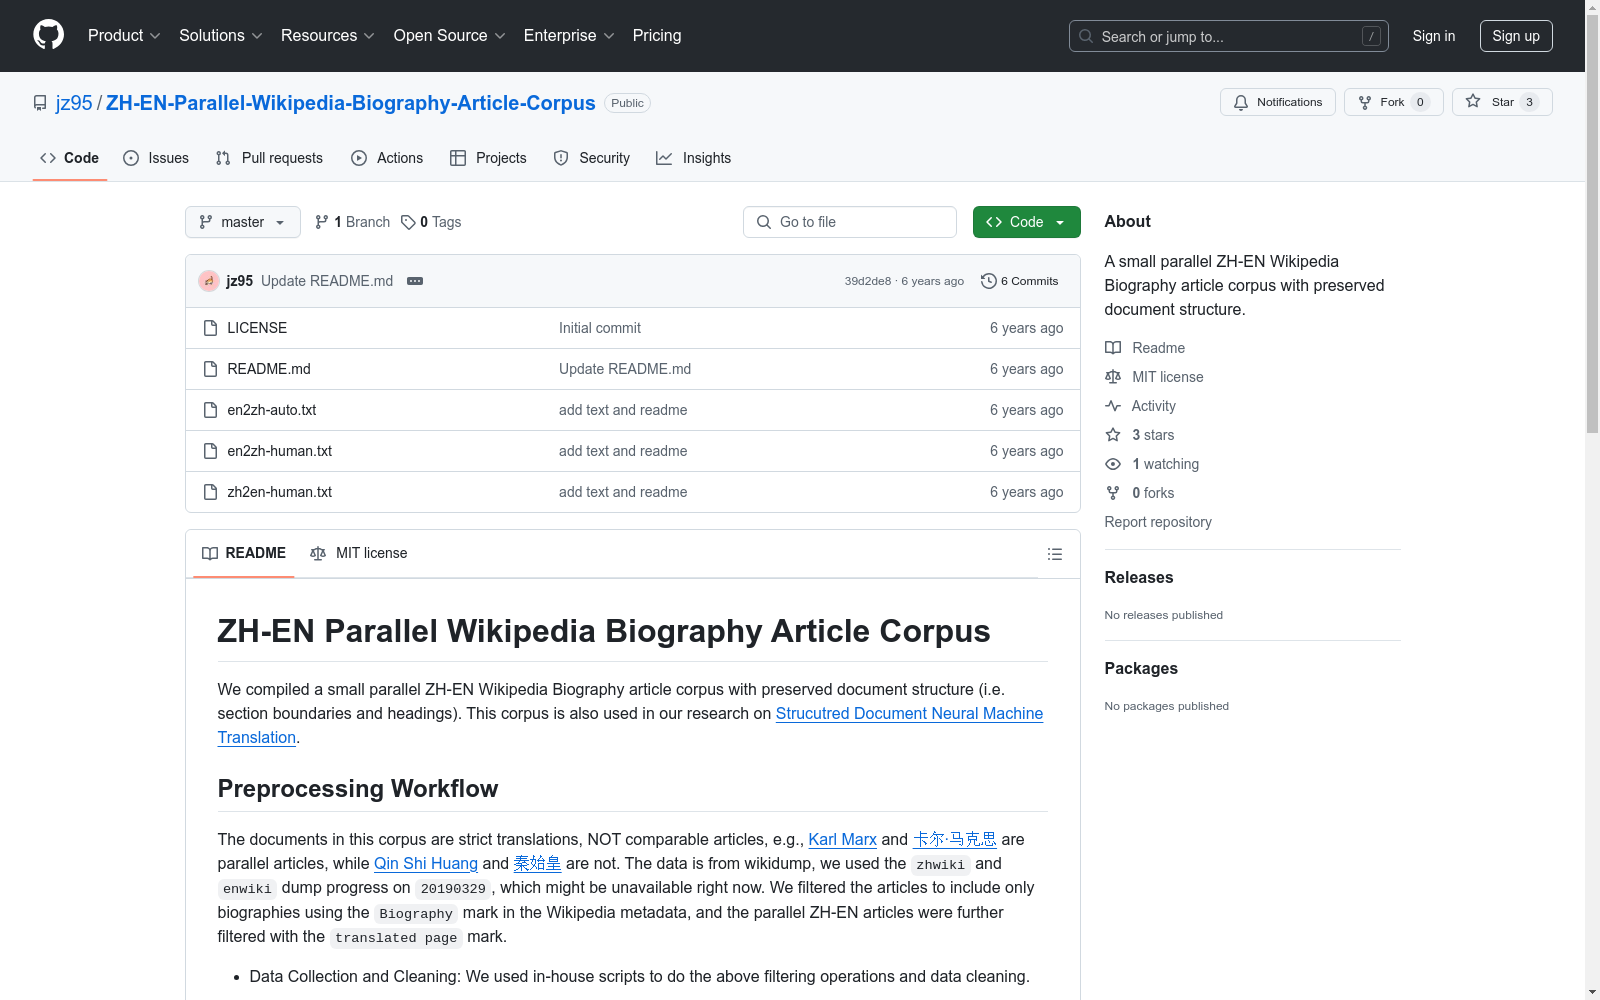Viewport: 1600px width, 1000px height.
Task: Open the Qin Shi Huang link
Action: (x=426, y=863)
